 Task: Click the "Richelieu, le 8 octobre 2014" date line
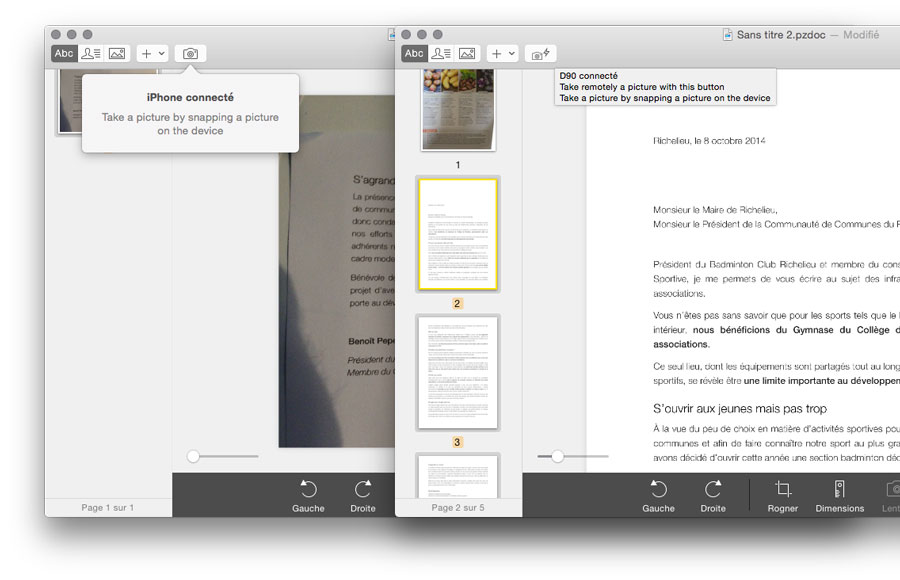click(709, 141)
